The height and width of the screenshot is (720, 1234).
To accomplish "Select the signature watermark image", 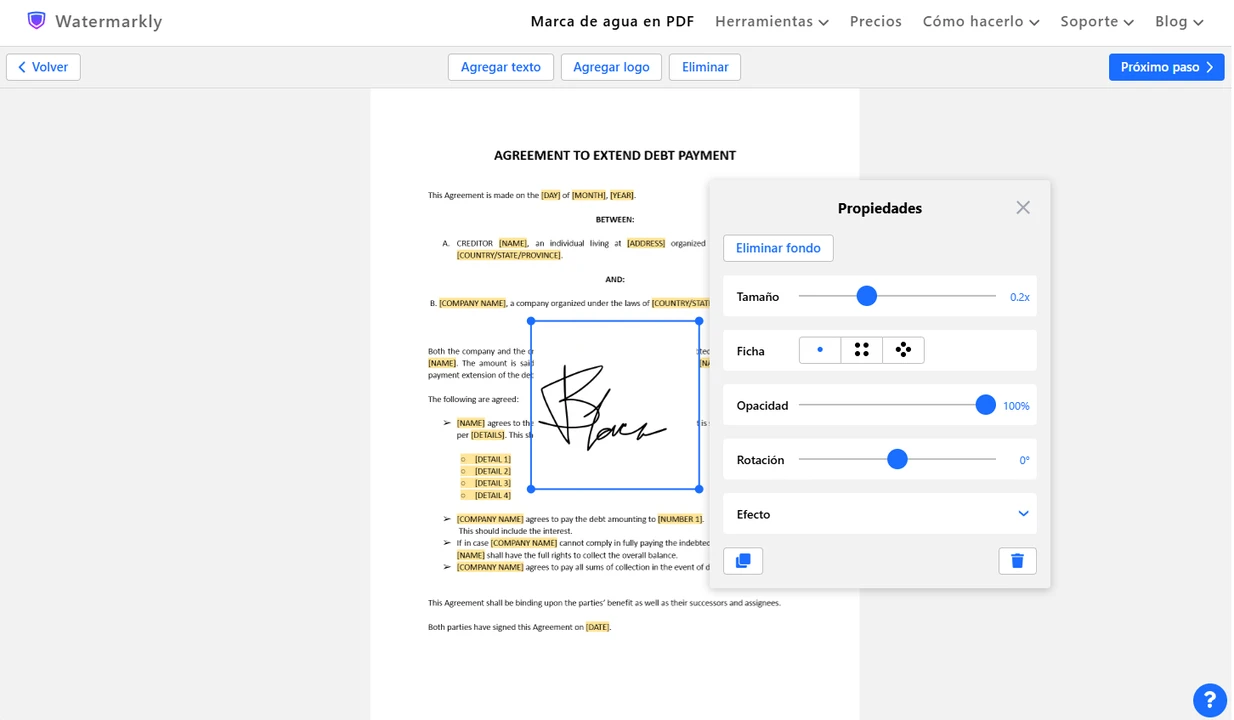I will point(615,405).
